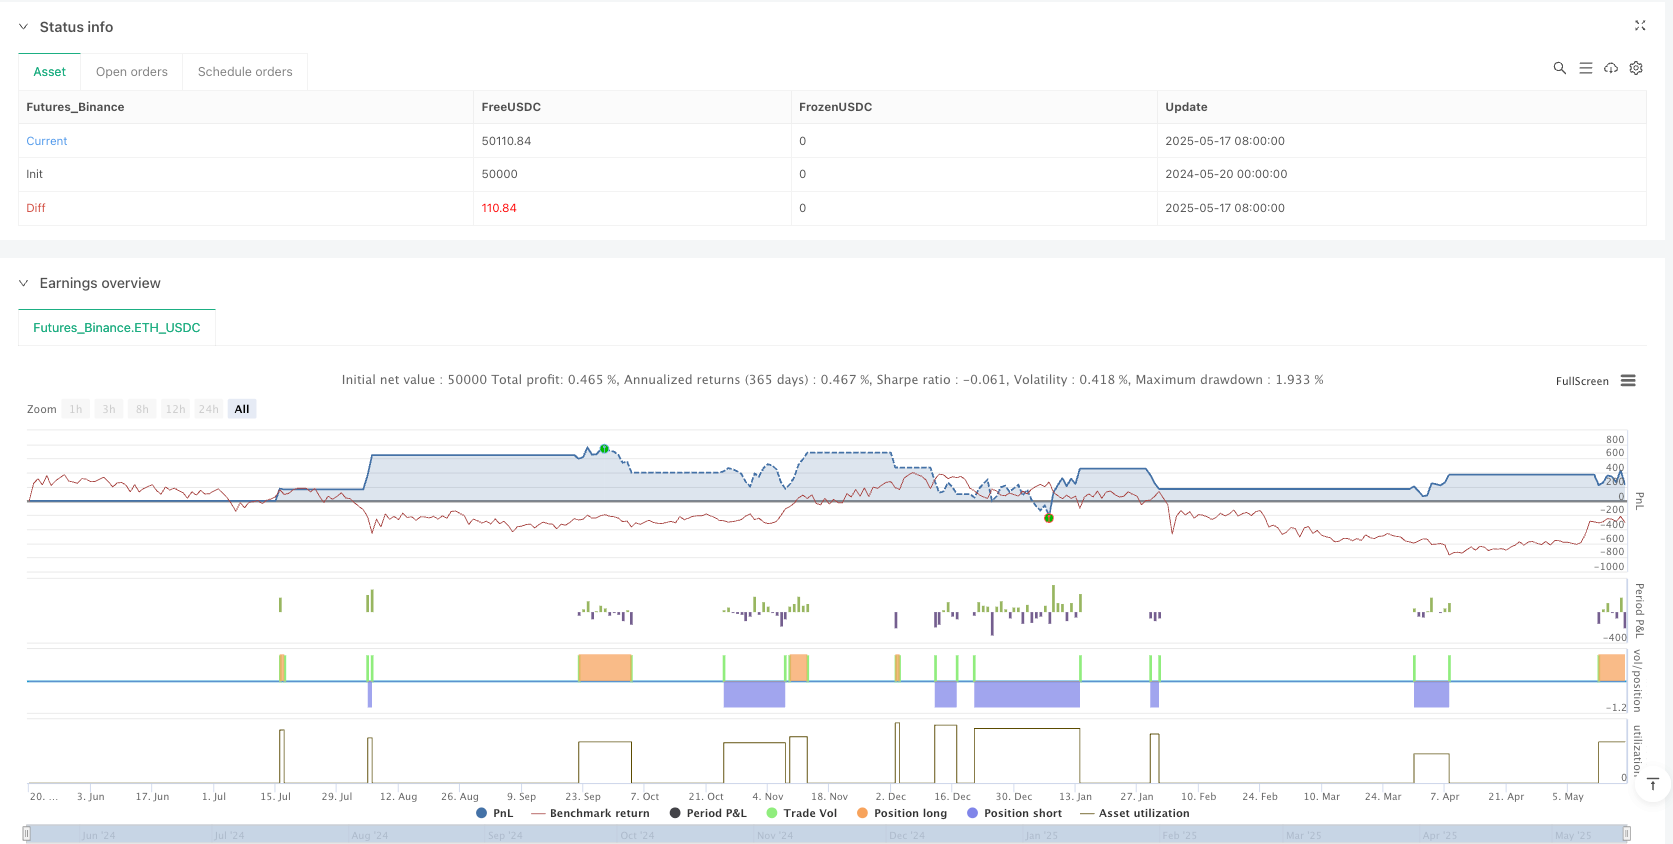Viewport: 1673px width, 844px height.
Task: Toggle the Position long legend item
Action: (x=901, y=813)
